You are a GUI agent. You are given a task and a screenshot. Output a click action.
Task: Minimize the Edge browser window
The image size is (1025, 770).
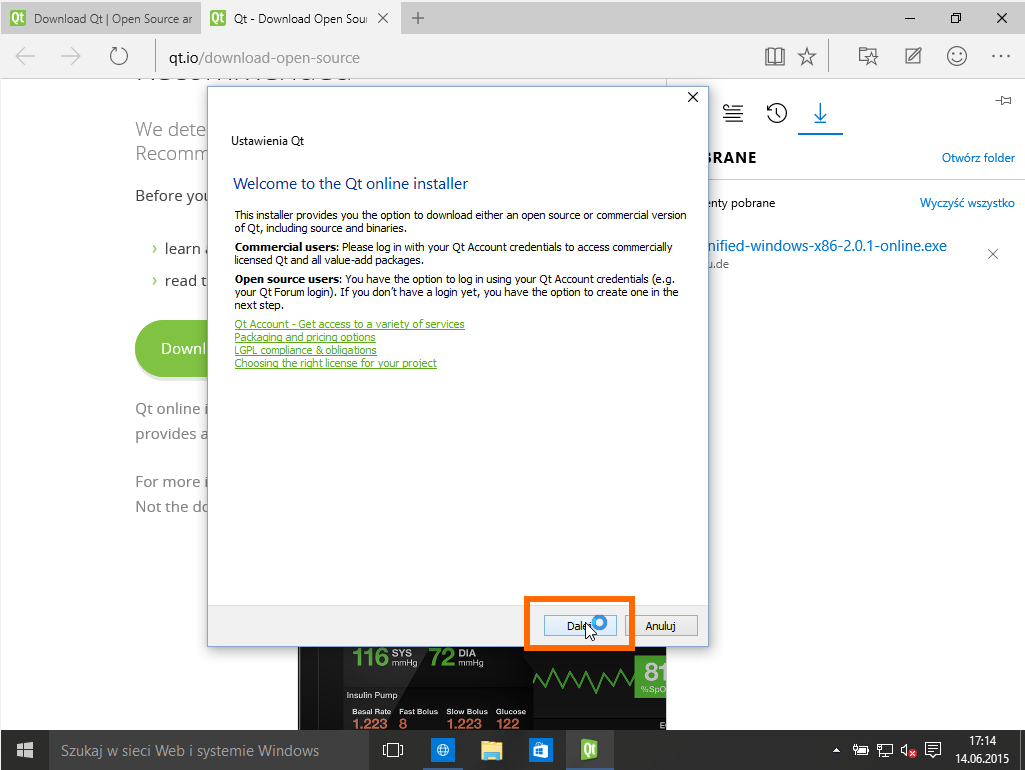[x=910, y=18]
